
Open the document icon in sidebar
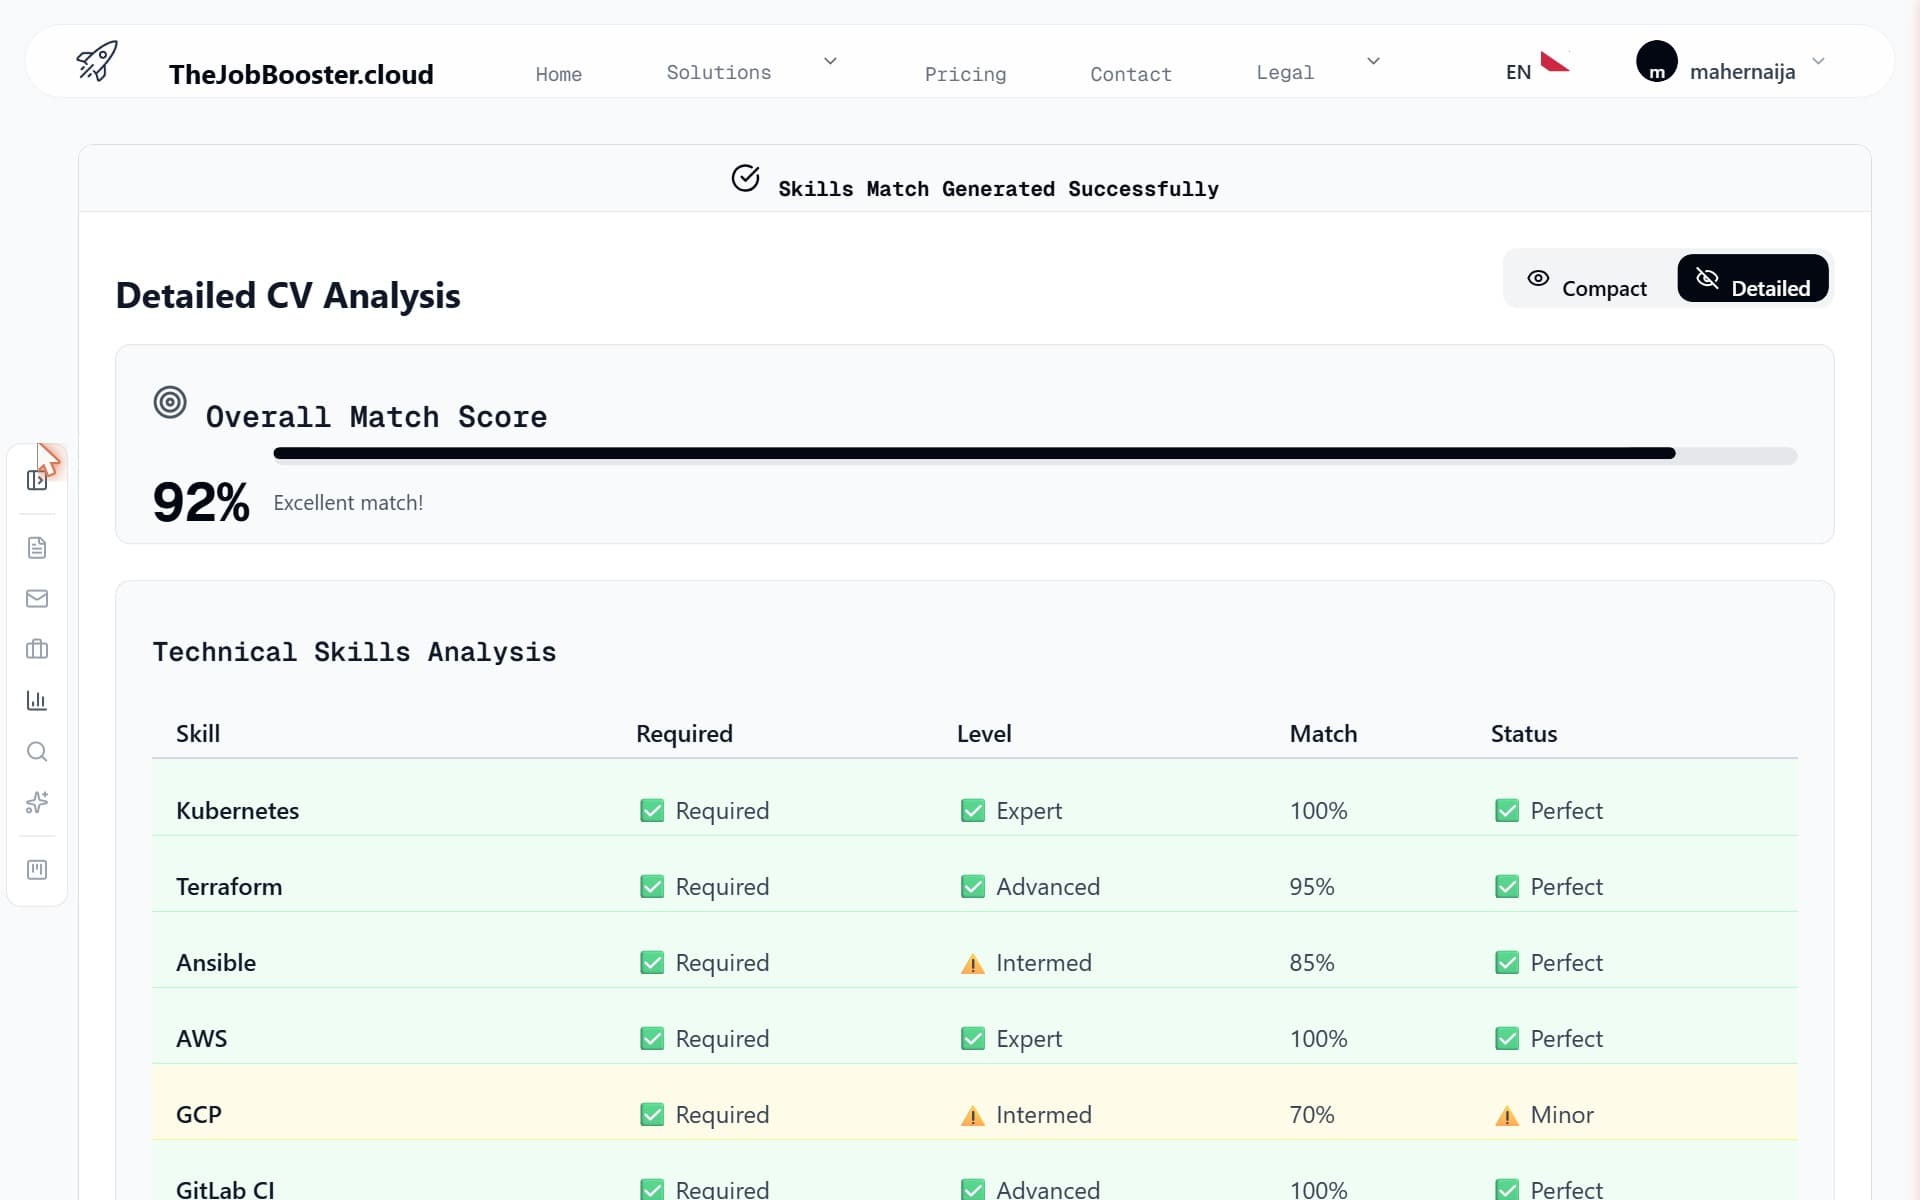[x=37, y=548]
